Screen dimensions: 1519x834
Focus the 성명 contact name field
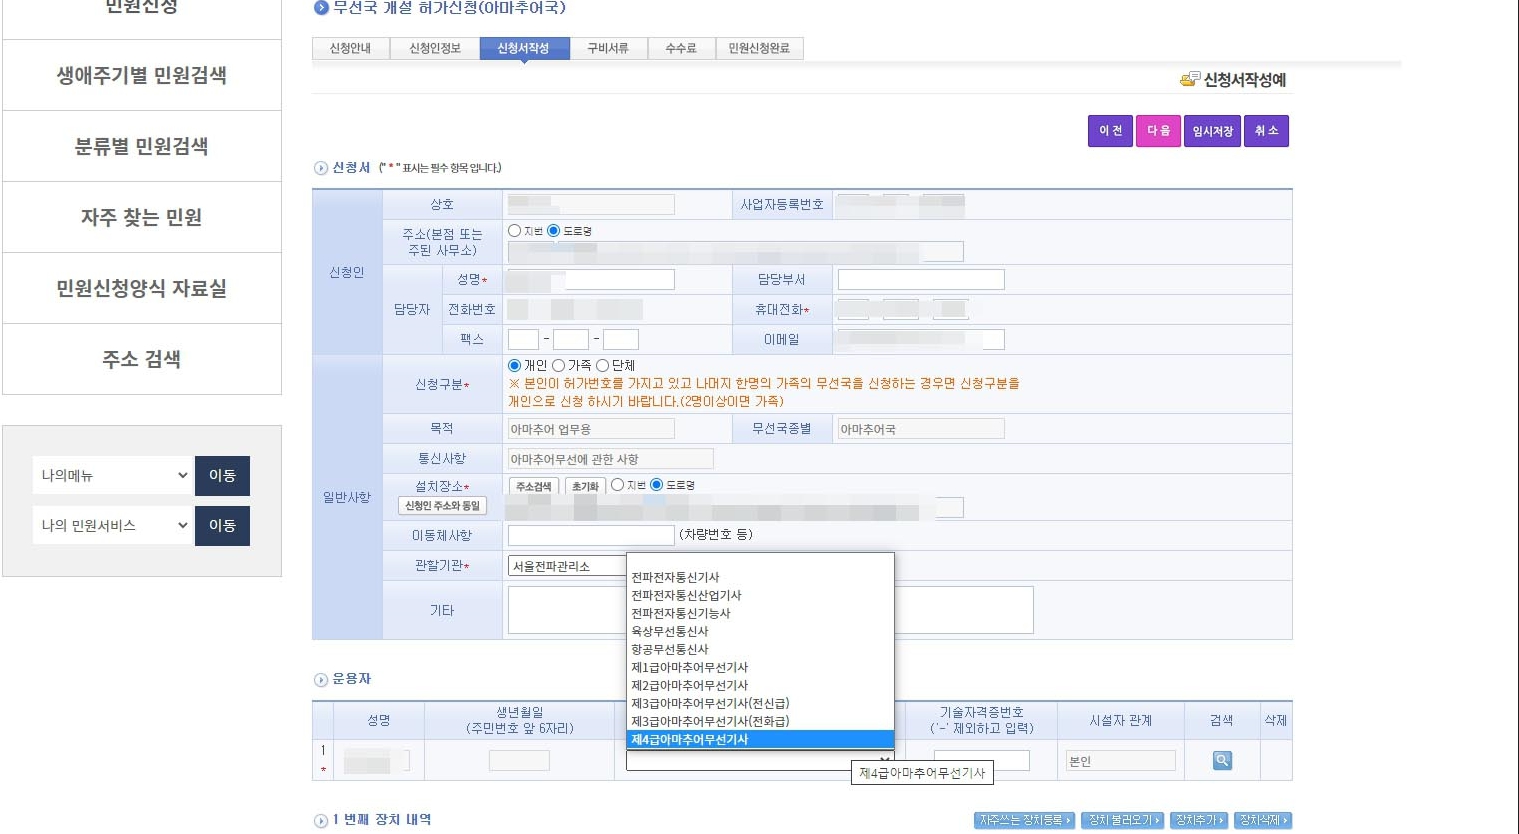pyautogui.click(x=591, y=279)
